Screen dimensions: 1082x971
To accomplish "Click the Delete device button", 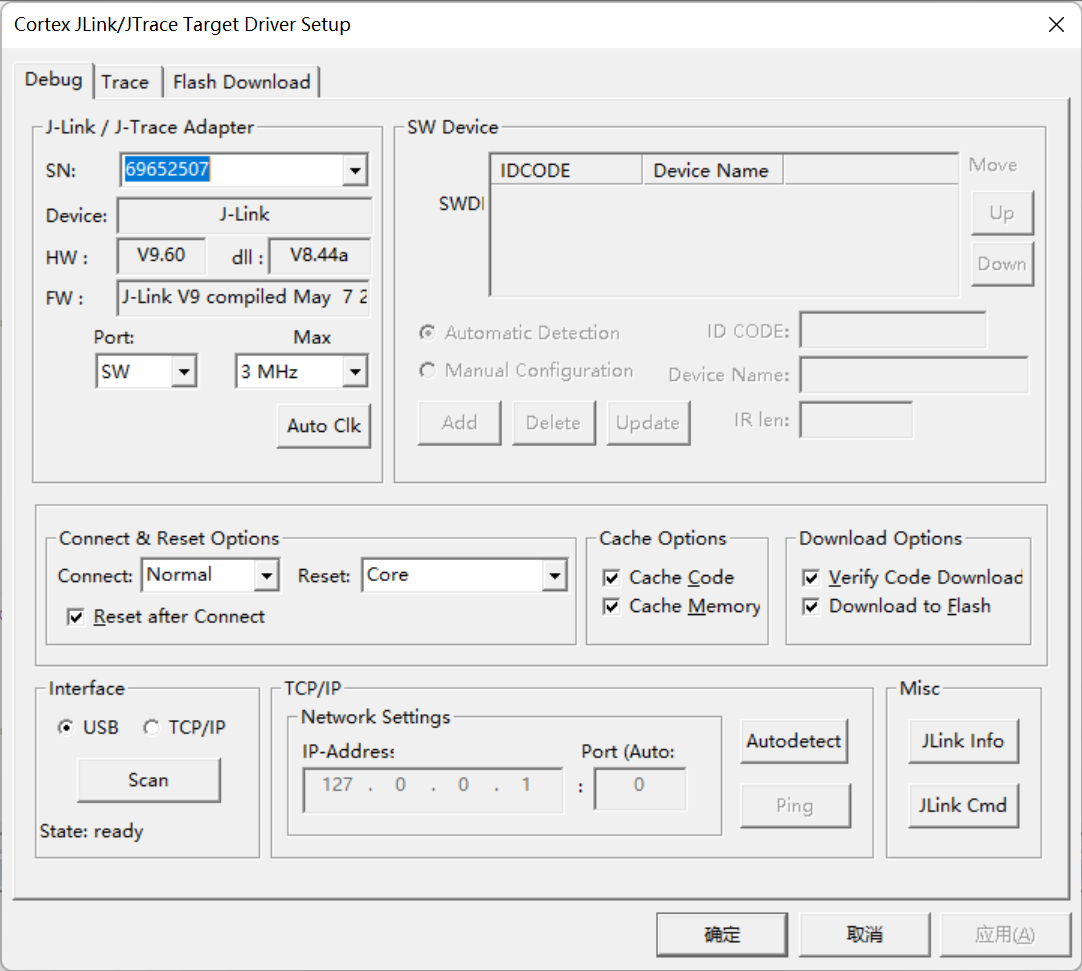I will (553, 423).
